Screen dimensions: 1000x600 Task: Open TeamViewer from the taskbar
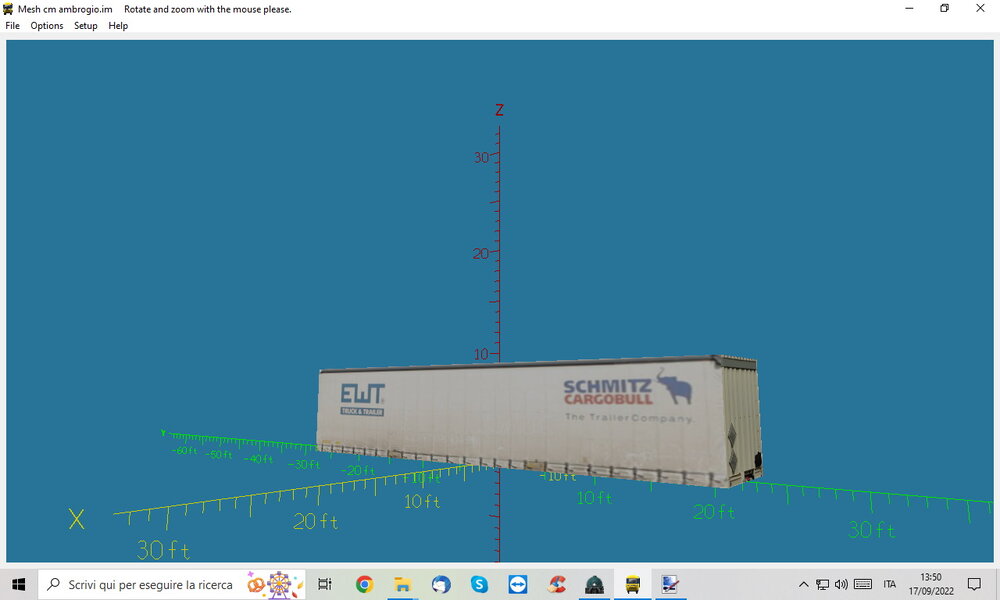click(x=518, y=584)
